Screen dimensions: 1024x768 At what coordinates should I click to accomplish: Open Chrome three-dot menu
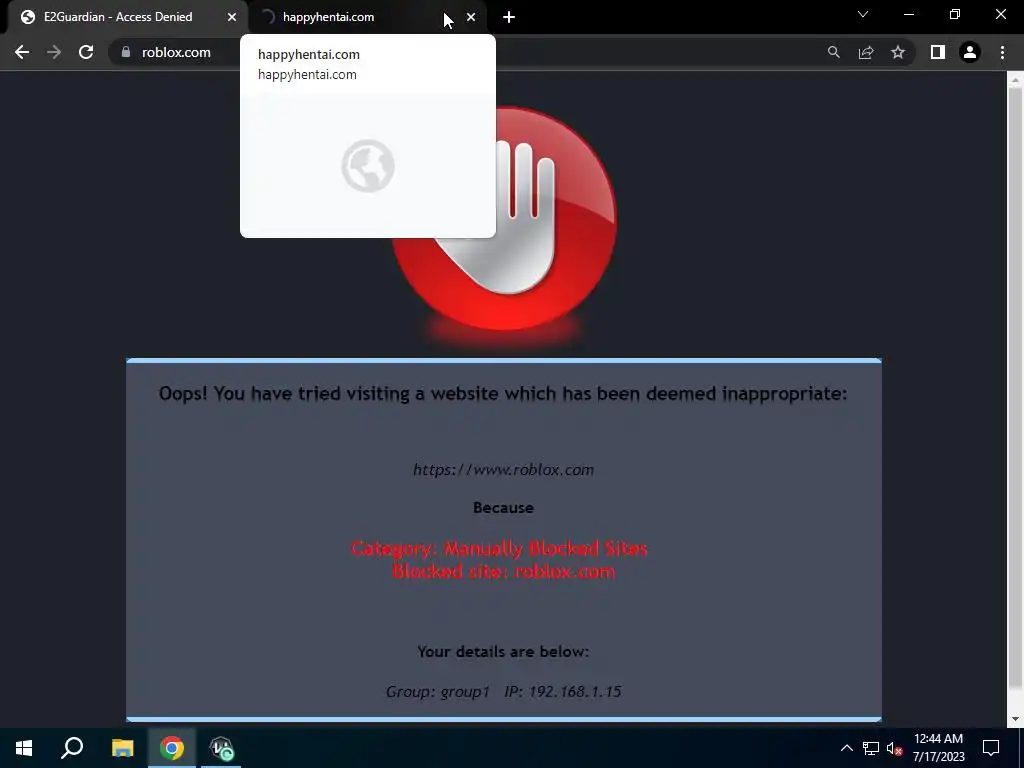tap(1002, 52)
